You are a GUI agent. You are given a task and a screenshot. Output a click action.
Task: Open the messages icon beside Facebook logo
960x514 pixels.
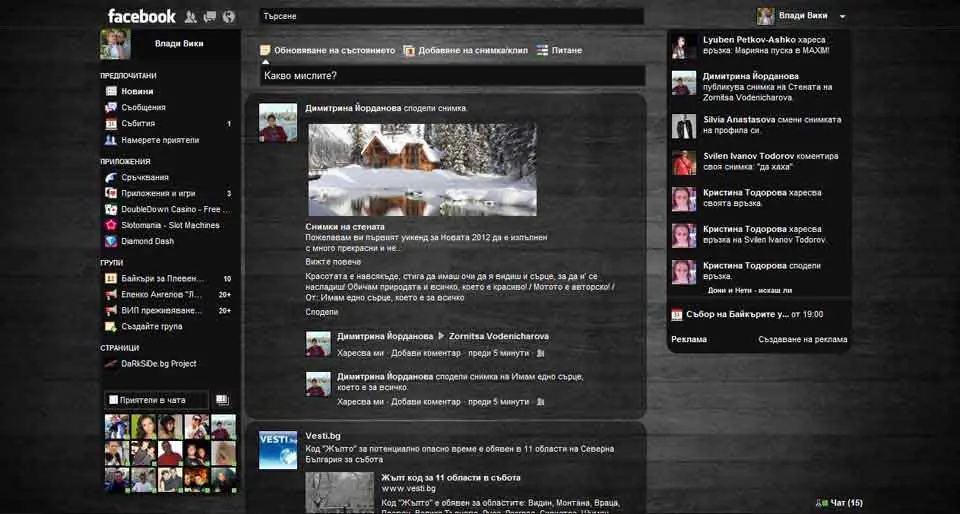click(x=209, y=17)
